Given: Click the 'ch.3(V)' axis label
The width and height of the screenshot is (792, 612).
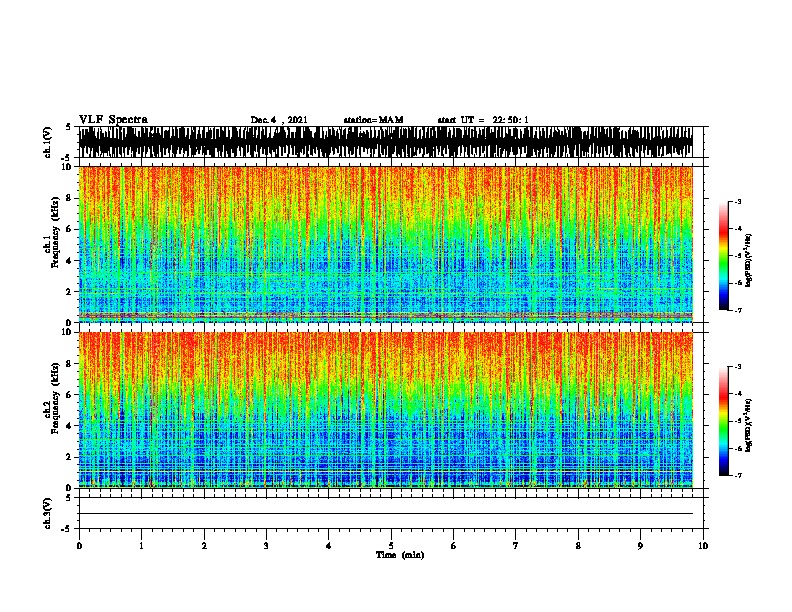Looking at the screenshot, I should [47, 513].
